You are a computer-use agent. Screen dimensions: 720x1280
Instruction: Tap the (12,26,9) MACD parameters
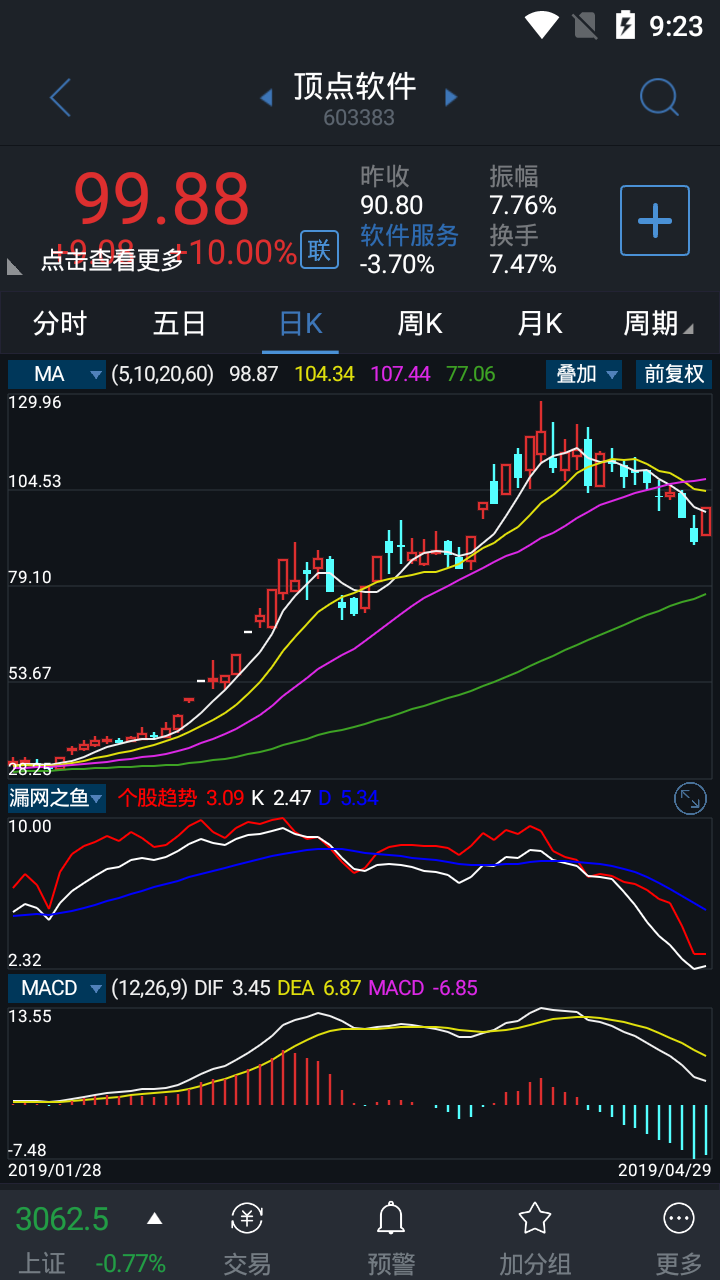pyautogui.click(x=150, y=988)
